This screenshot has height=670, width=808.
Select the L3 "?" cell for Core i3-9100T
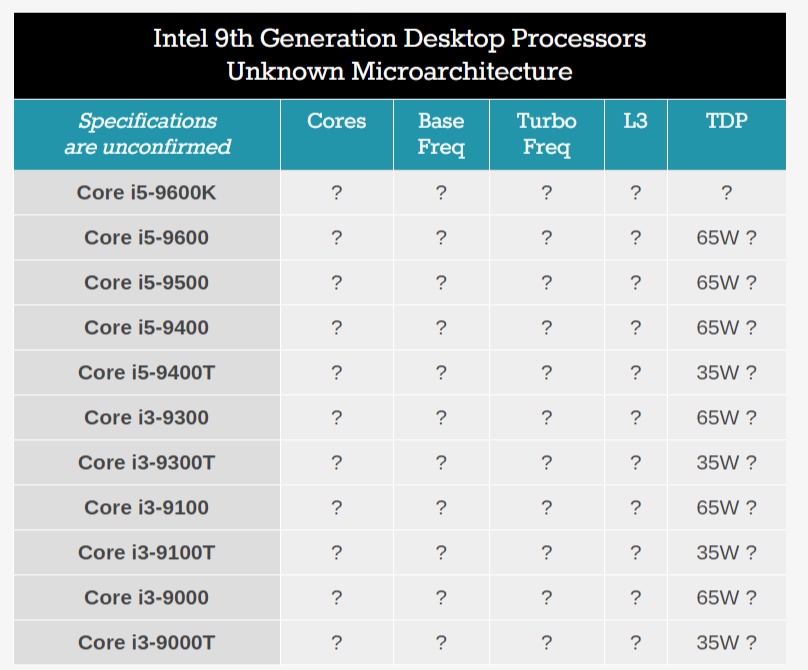(x=636, y=552)
